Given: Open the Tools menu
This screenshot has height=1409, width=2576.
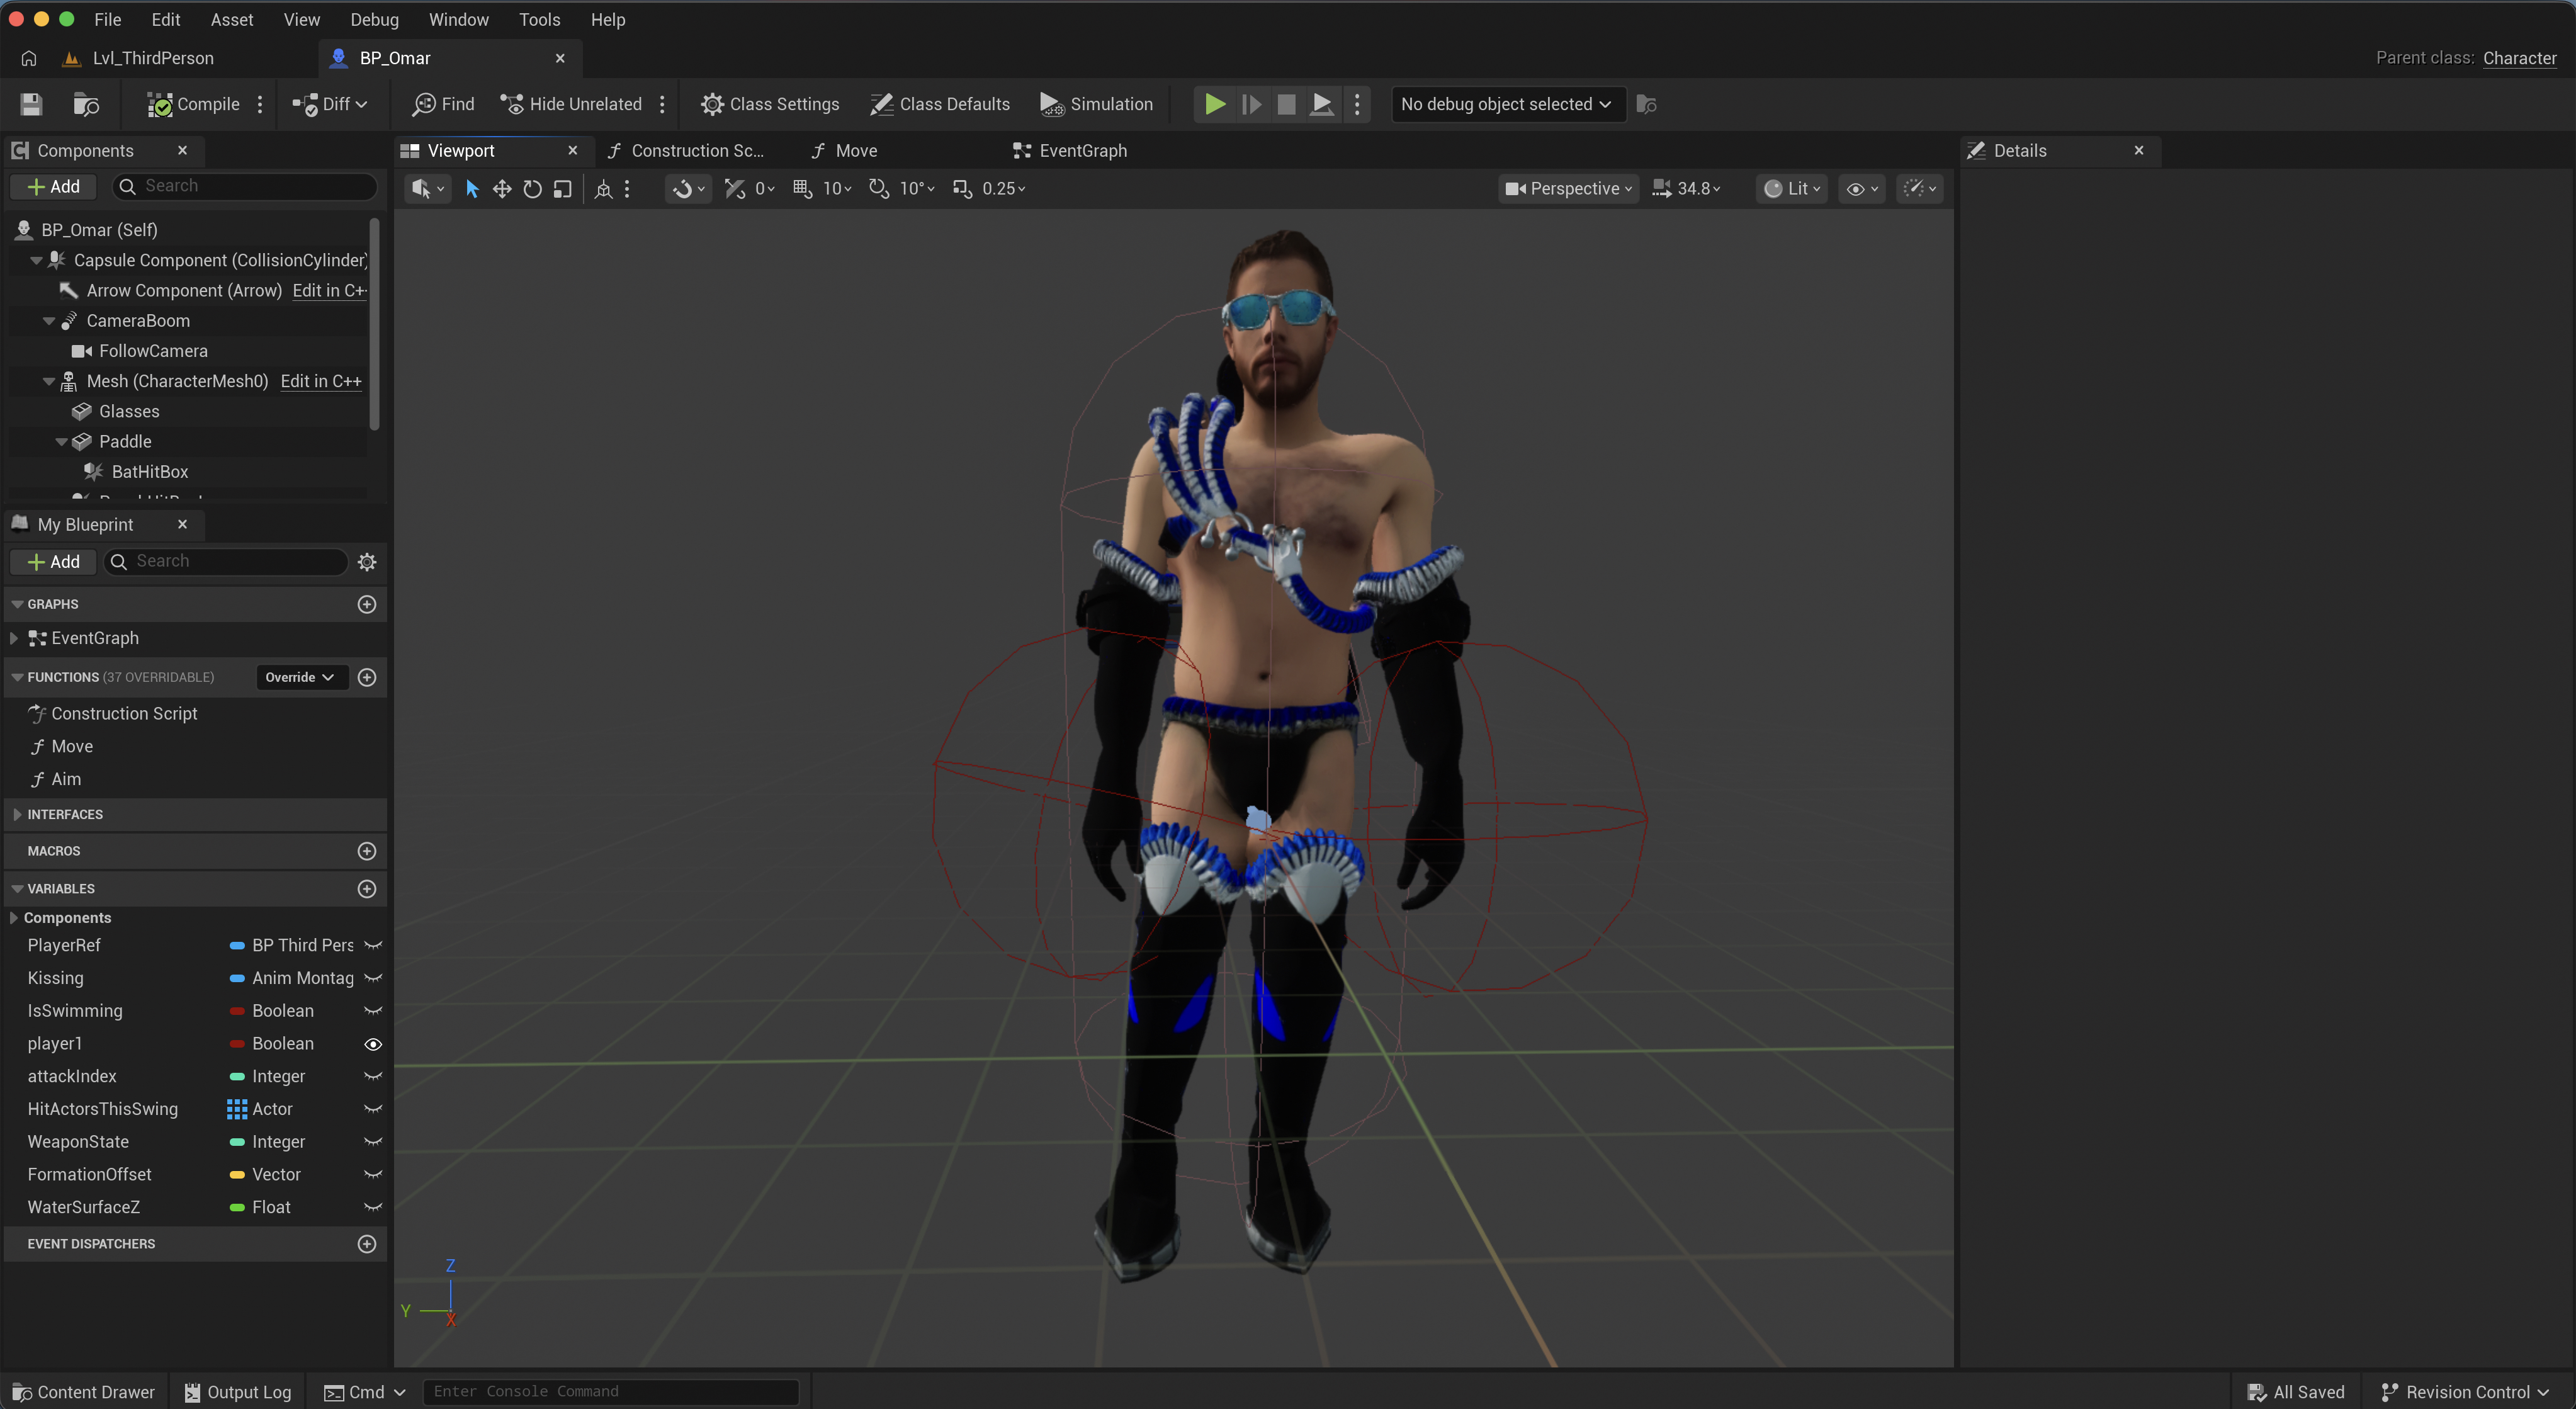Looking at the screenshot, I should point(539,19).
